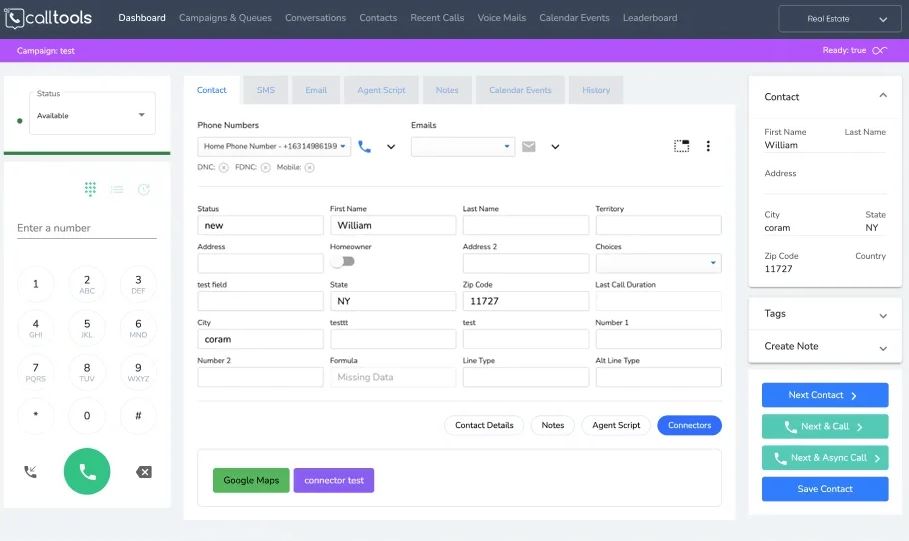Click the envelope email icon

click(x=529, y=147)
